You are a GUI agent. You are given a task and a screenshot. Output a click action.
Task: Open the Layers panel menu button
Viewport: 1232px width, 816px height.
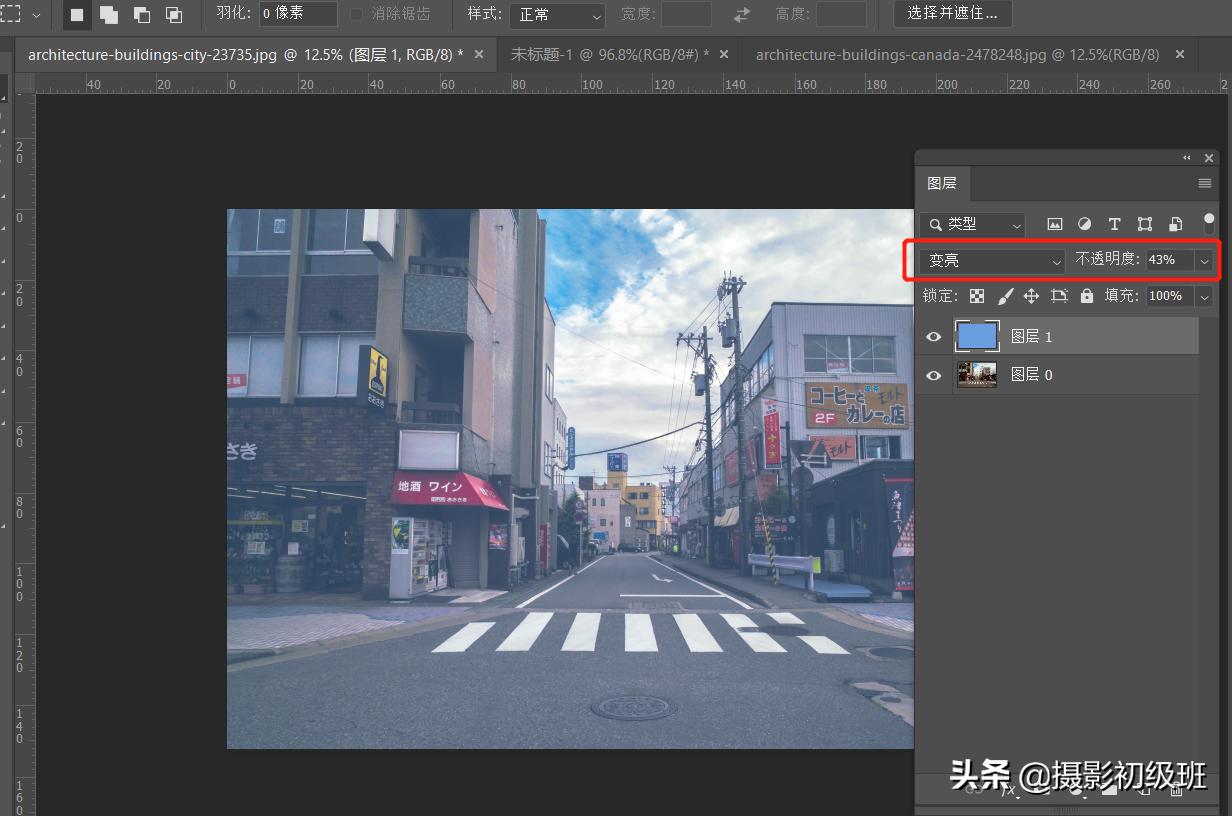1204,183
